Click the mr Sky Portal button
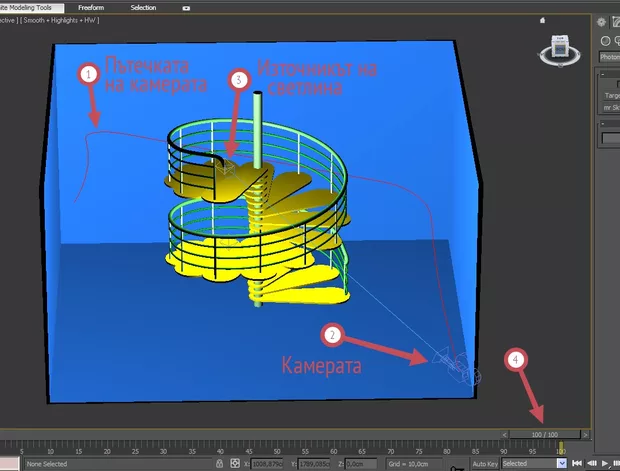 pos(611,105)
